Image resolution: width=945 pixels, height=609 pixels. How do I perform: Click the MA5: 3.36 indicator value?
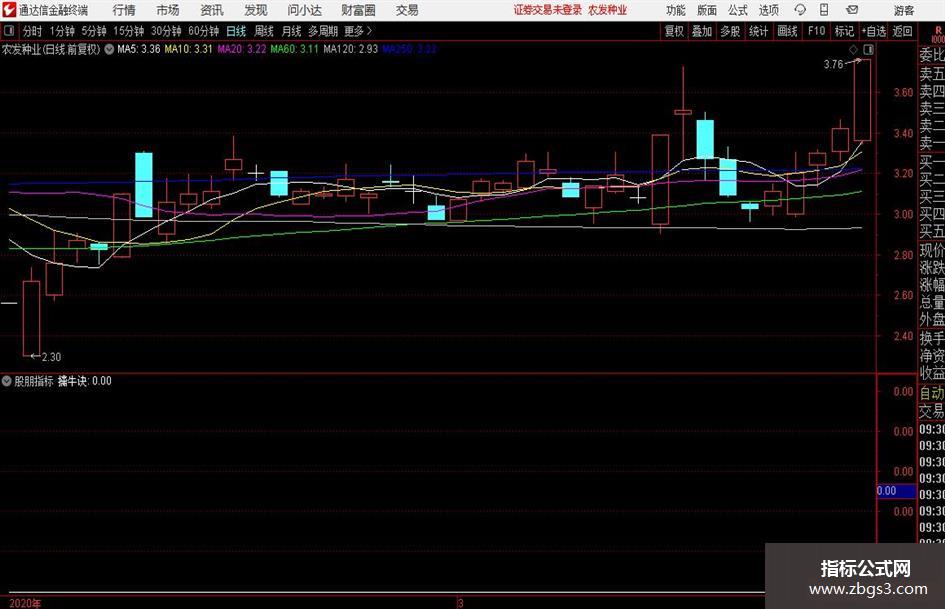tap(139, 49)
